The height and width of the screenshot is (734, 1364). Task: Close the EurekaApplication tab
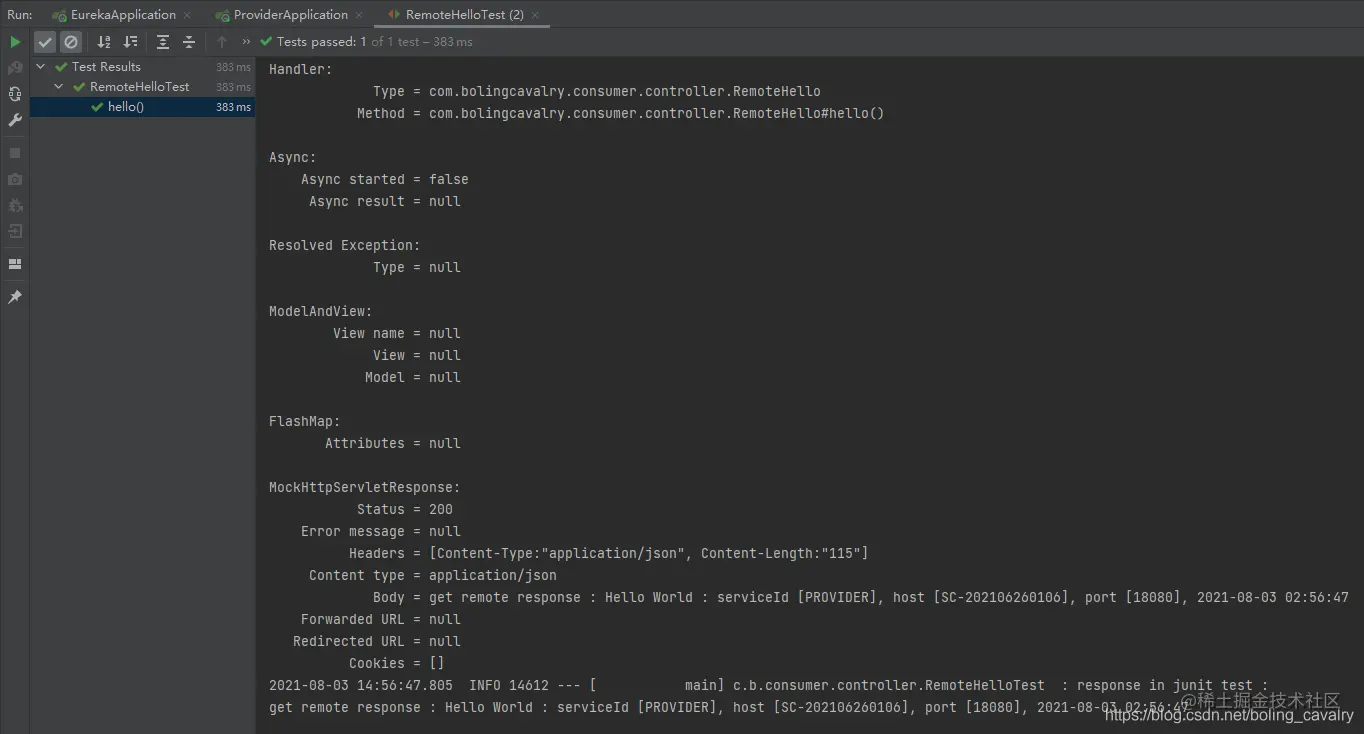[187, 16]
